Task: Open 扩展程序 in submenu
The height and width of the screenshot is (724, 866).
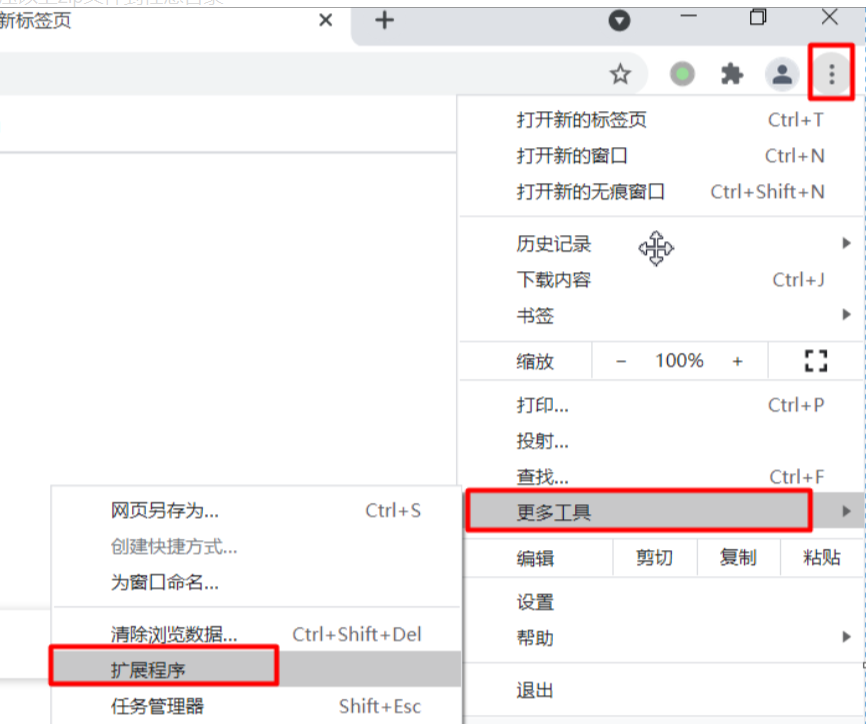Action: [256, 669]
